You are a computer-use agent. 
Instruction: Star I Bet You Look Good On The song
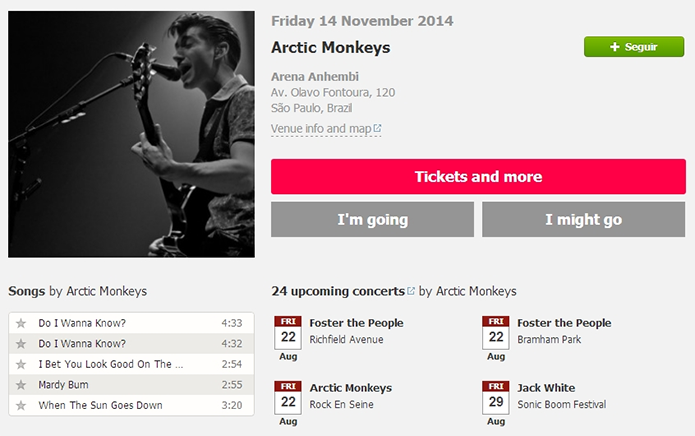point(21,364)
